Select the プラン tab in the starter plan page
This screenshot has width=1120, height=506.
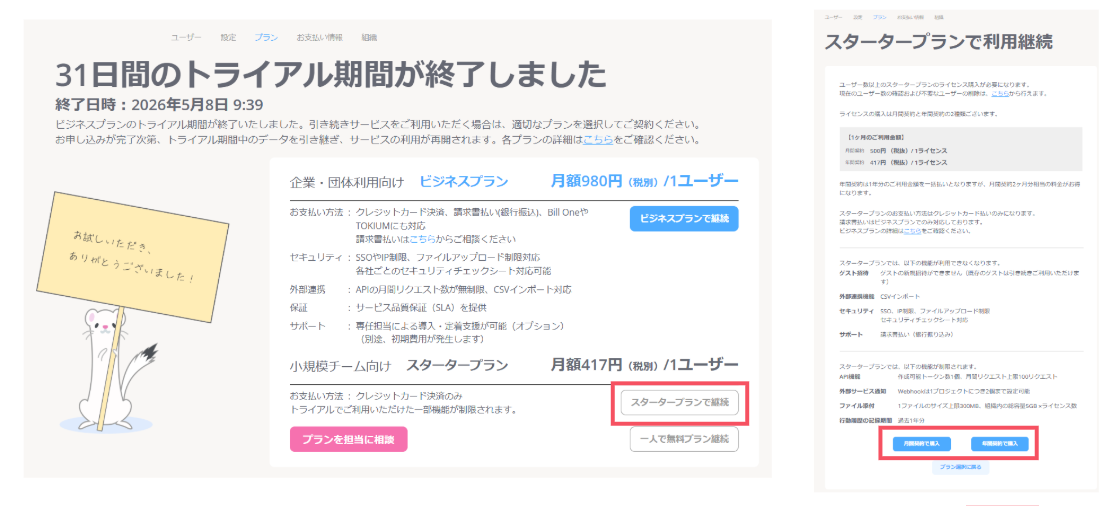pos(879,16)
